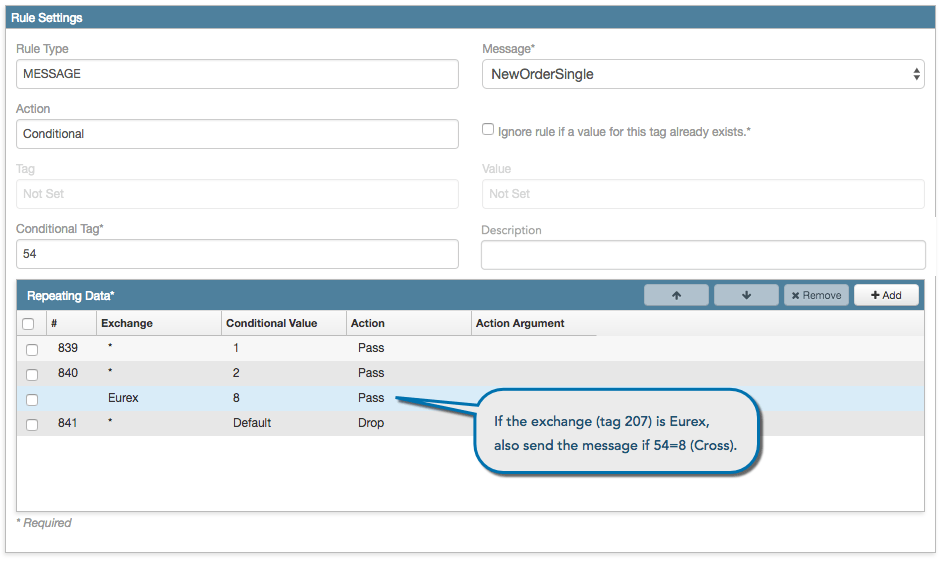Select checkbox for row 840

(32, 374)
